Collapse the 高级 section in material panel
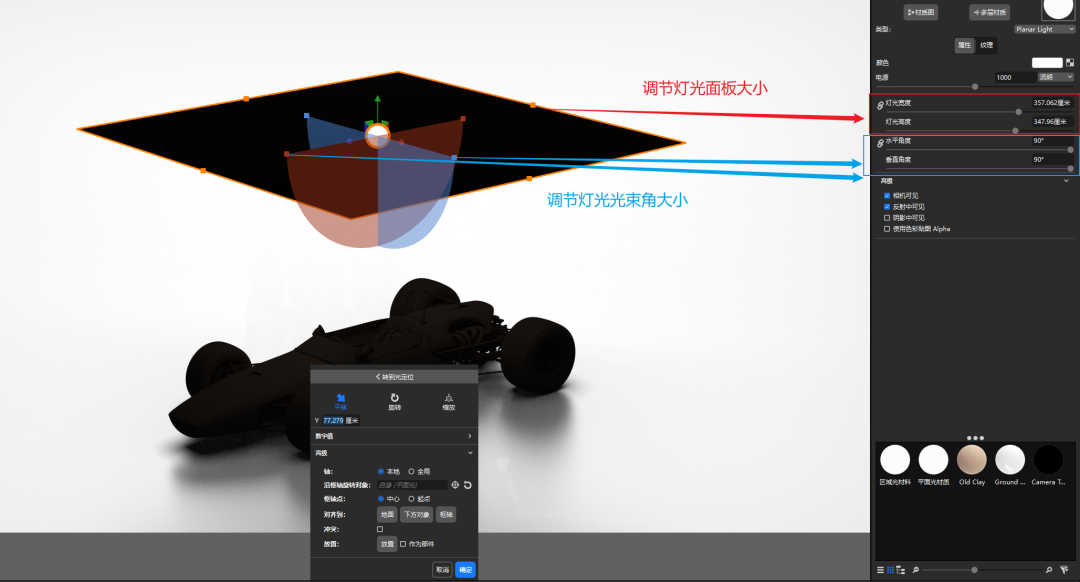 1066,181
